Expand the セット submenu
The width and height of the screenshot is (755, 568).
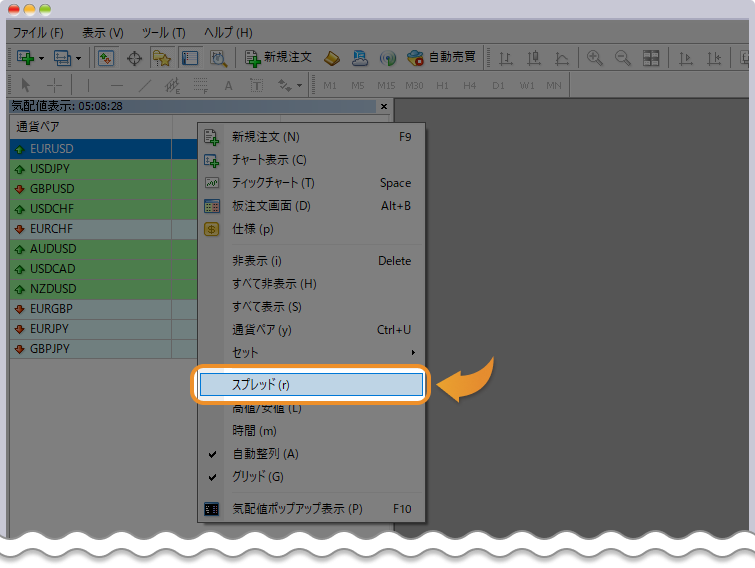311,353
